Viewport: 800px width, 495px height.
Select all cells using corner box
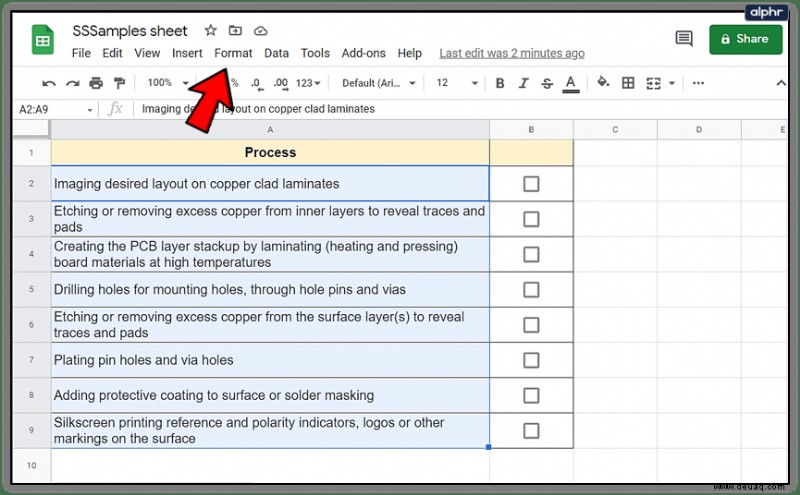click(x=31, y=130)
